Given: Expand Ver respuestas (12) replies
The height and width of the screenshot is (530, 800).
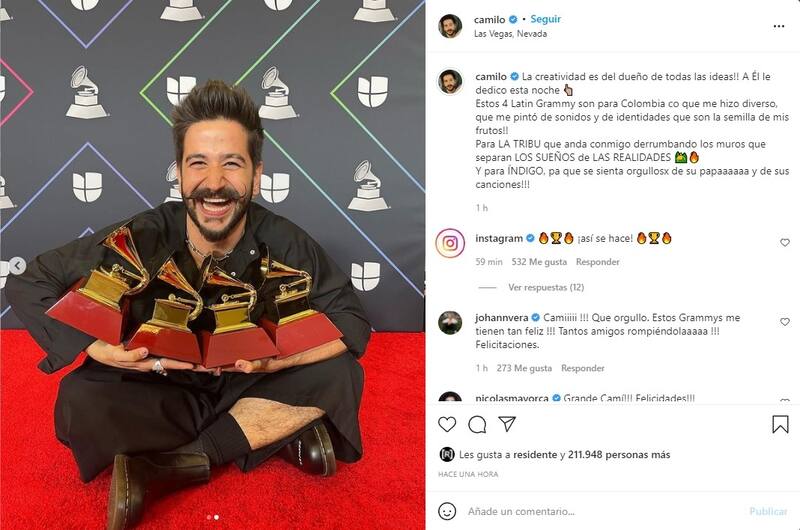Looking at the screenshot, I should point(546,287).
